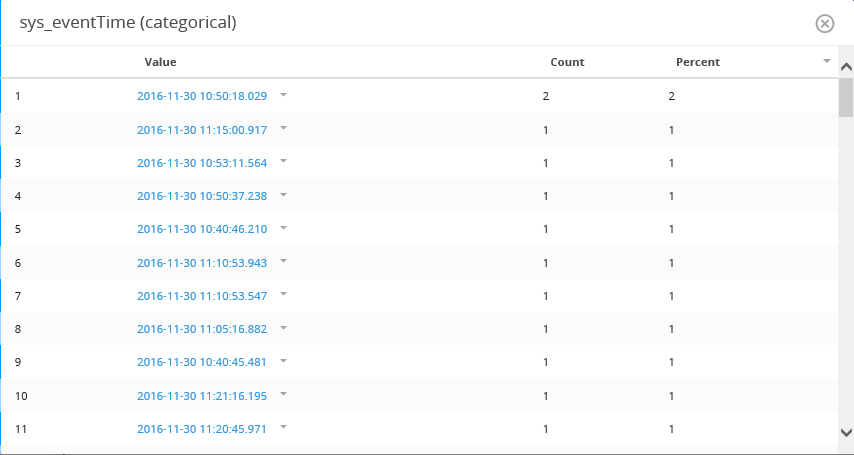This screenshot has width=854, height=455.
Task: Open link 2016-11-30 10:40:45.481
Action: click(x=202, y=362)
